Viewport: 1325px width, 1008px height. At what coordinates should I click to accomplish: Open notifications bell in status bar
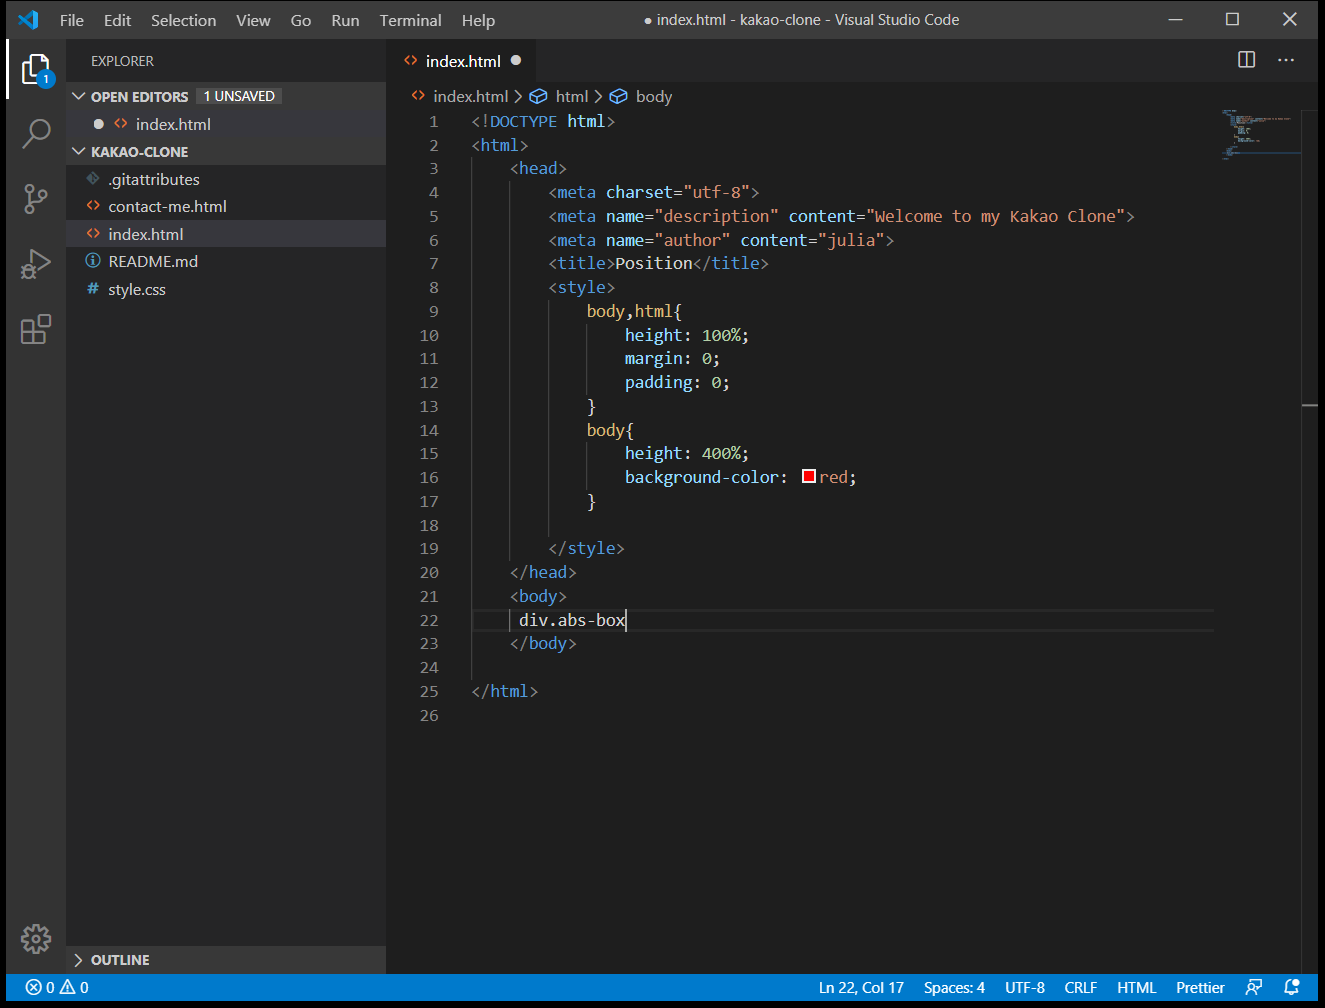(1292, 987)
